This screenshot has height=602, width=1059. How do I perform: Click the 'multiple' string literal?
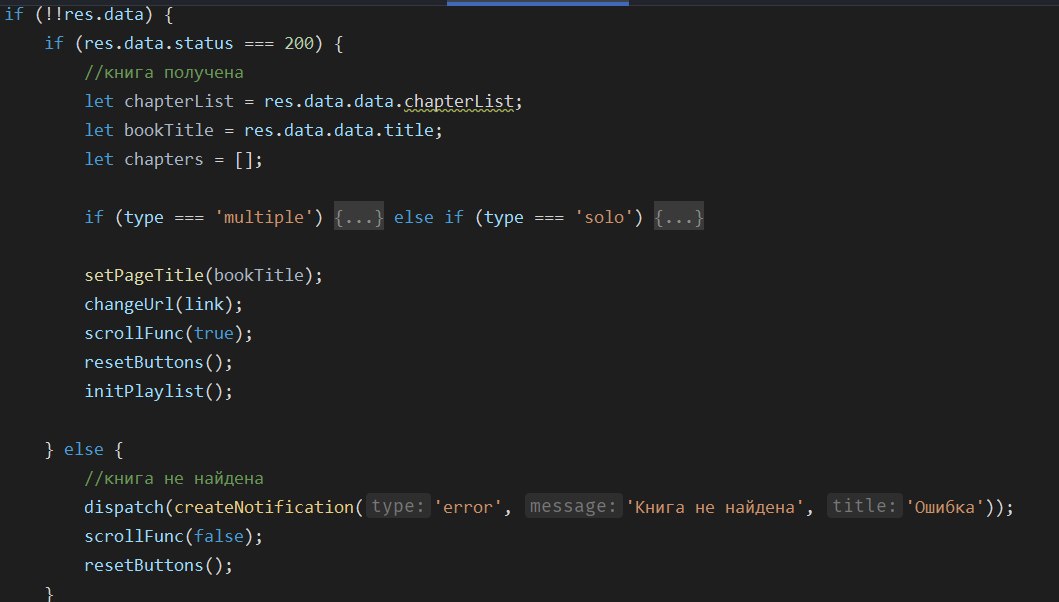click(x=264, y=217)
